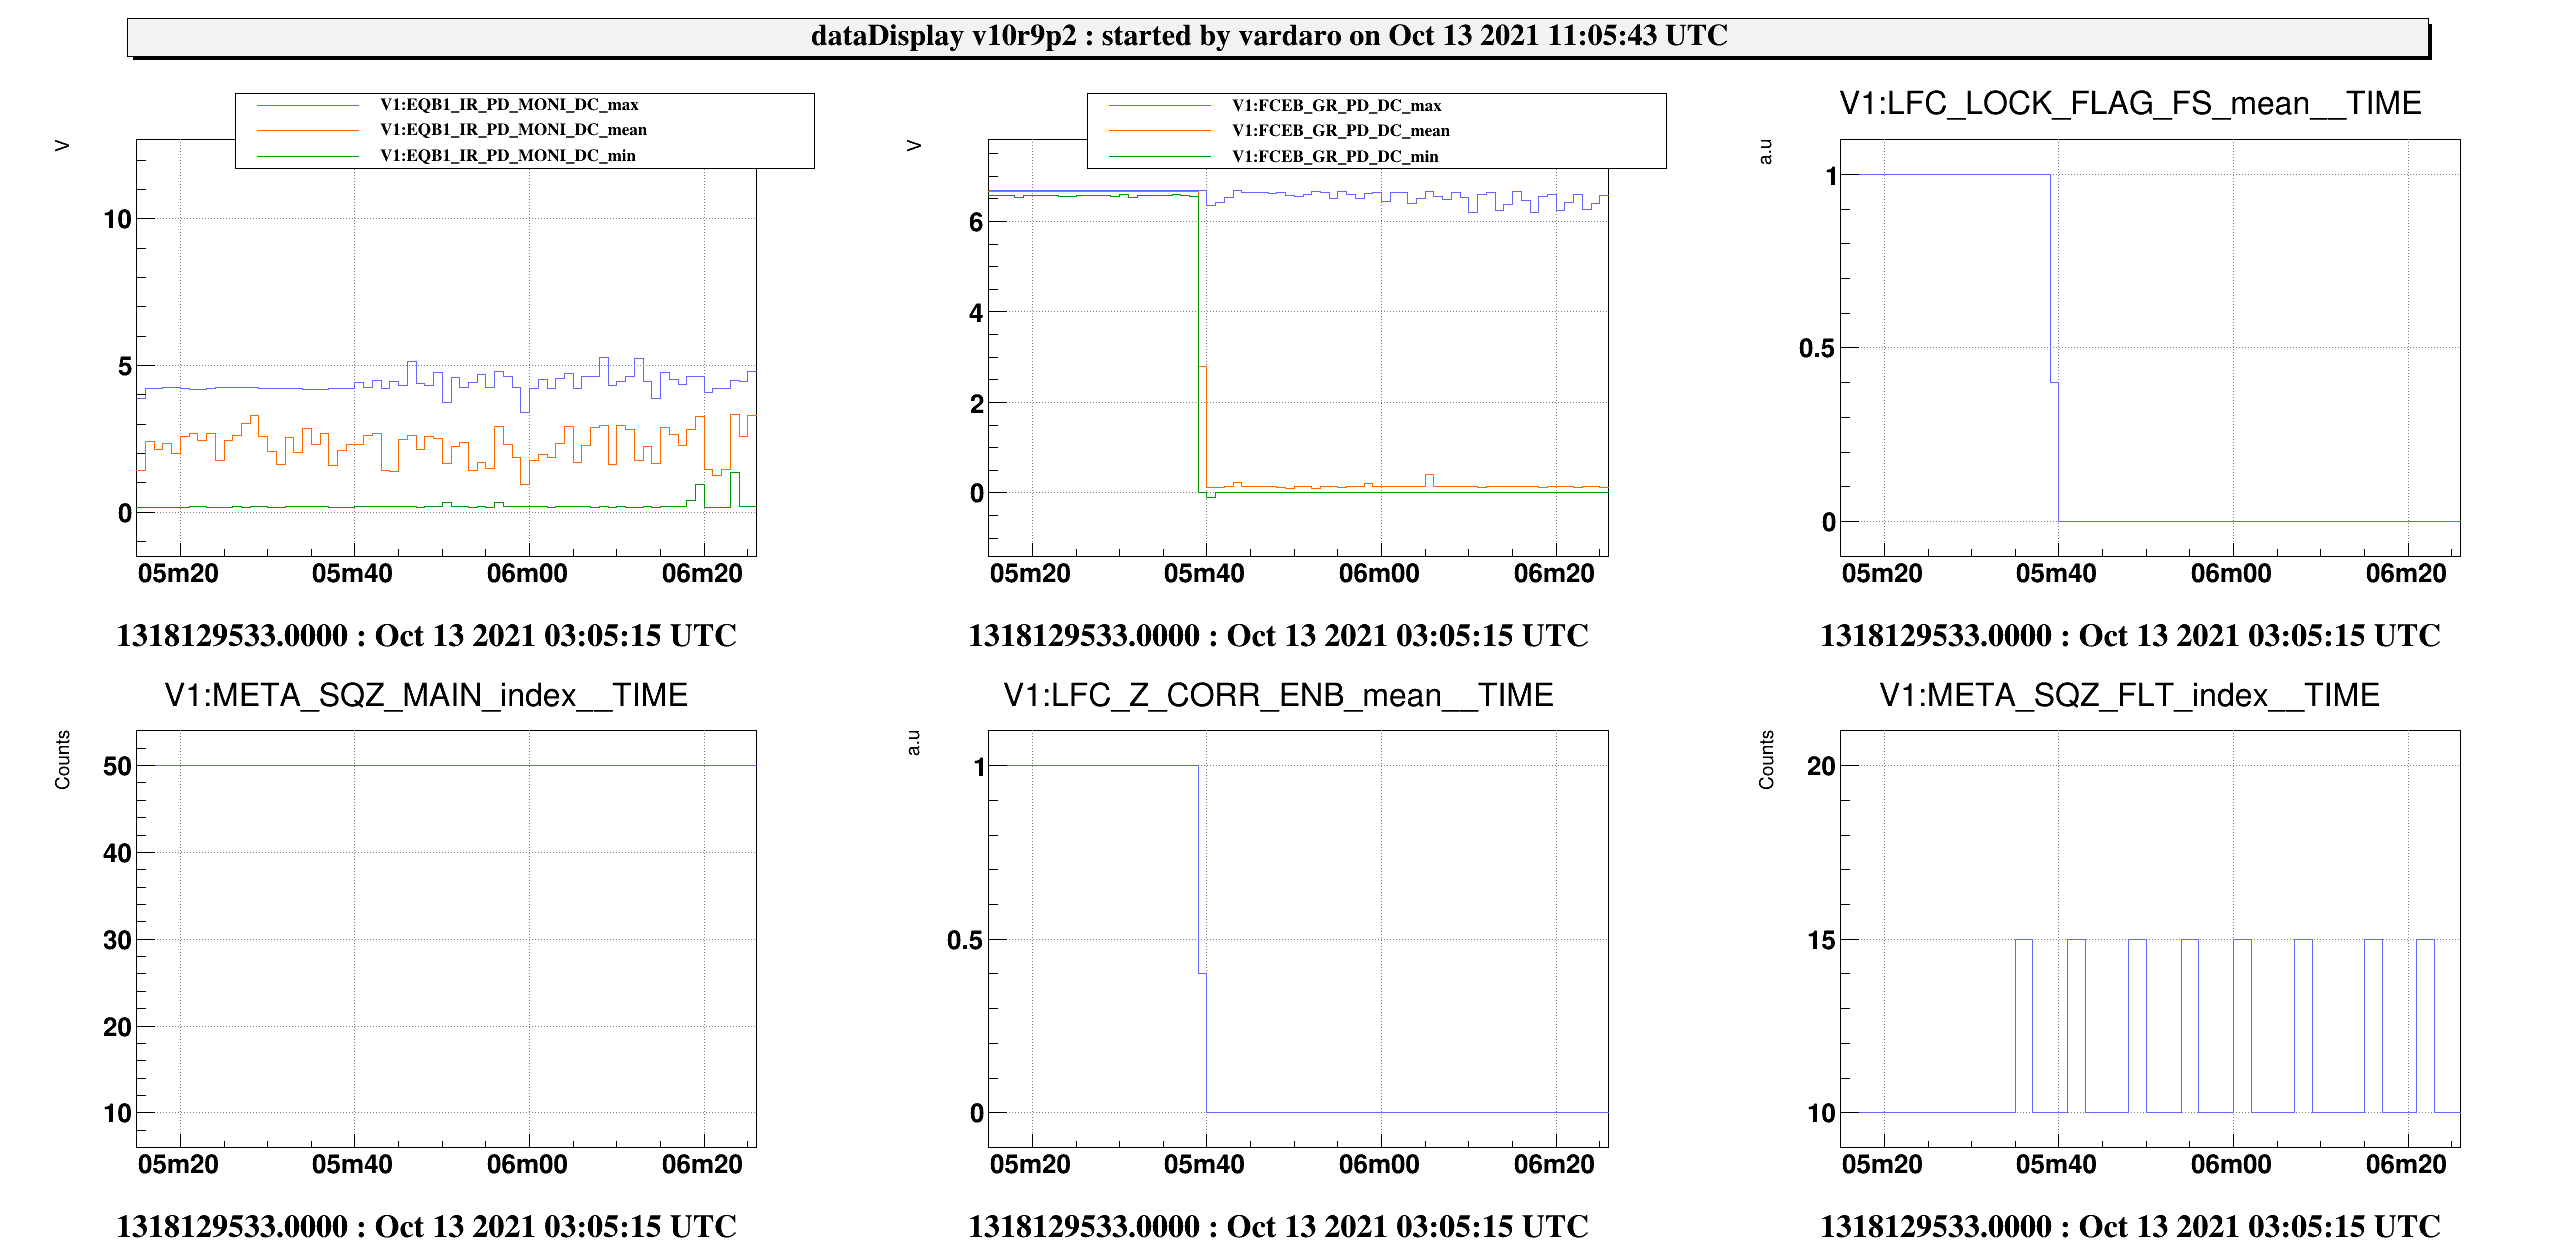Click 05m20 x-axis label of META_SQZ_MAIN plot
2556x1258 pixels.
click(x=178, y=1165)
